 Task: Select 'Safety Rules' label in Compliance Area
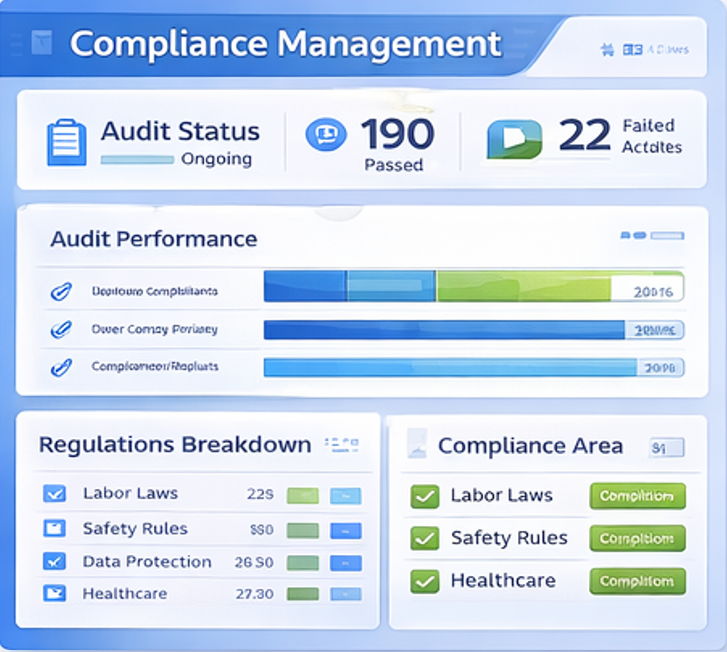[x=509, y=538]
